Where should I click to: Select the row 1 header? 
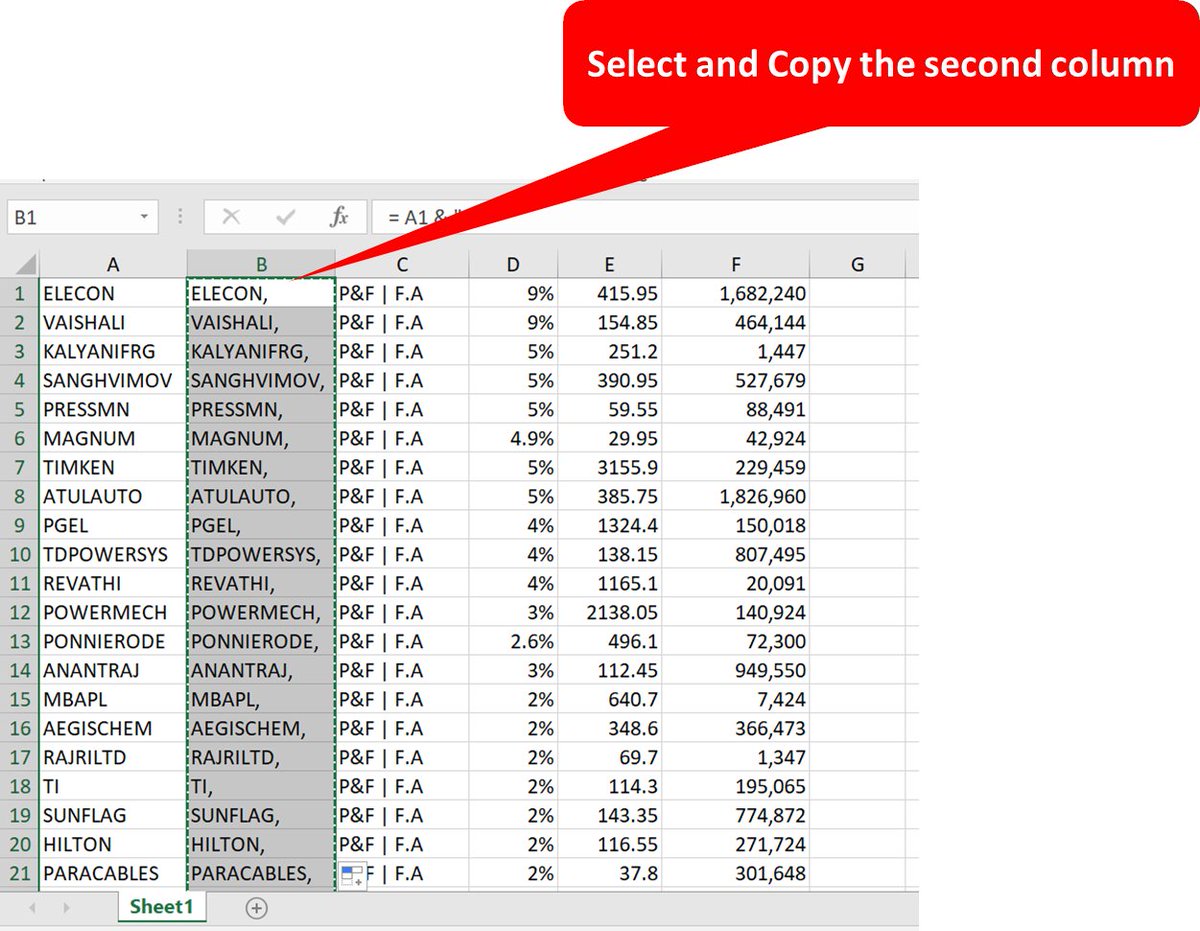click(18, 293)
